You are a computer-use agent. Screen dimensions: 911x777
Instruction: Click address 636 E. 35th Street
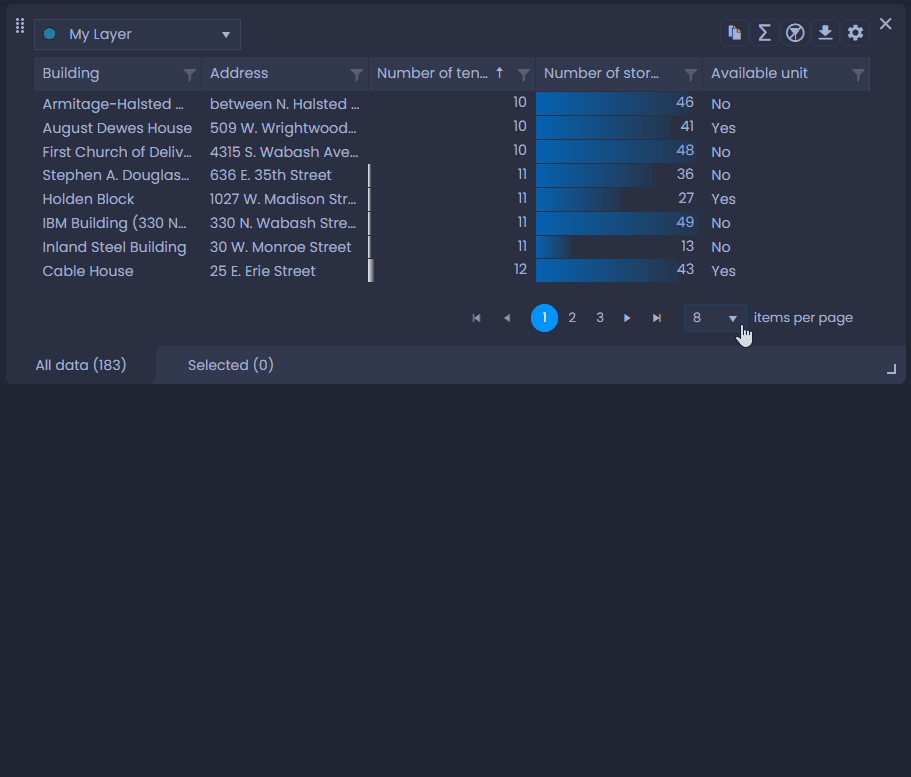point(271,175)
